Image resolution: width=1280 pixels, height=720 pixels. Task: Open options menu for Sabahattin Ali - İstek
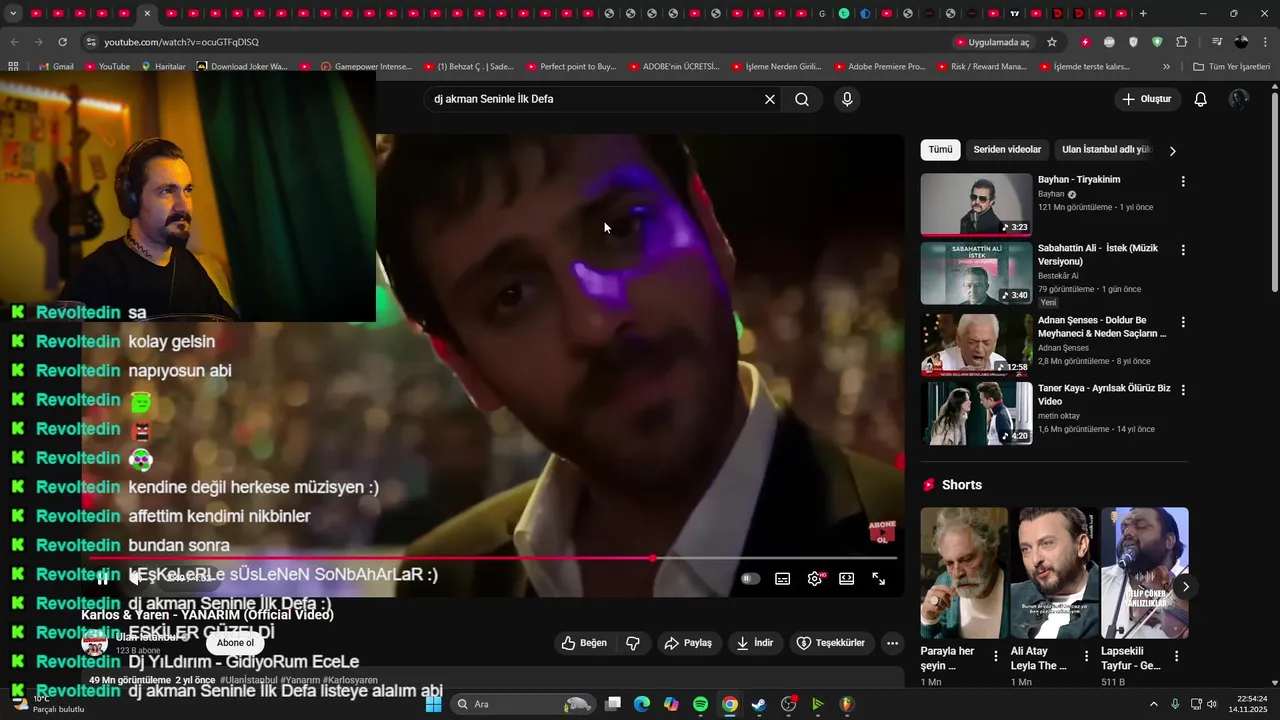[1183, 250]
